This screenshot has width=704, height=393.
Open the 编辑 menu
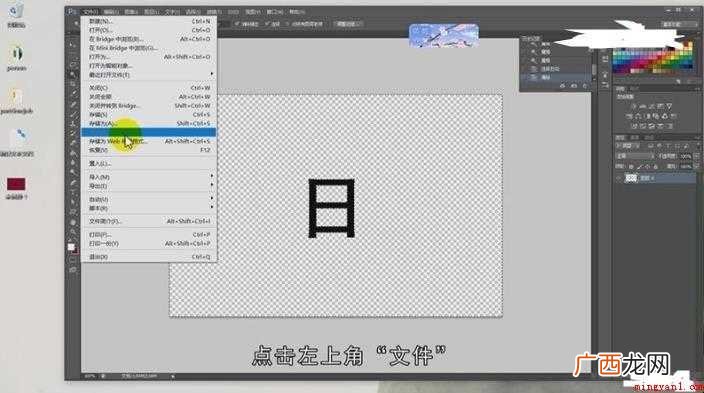tap(111, 12)
